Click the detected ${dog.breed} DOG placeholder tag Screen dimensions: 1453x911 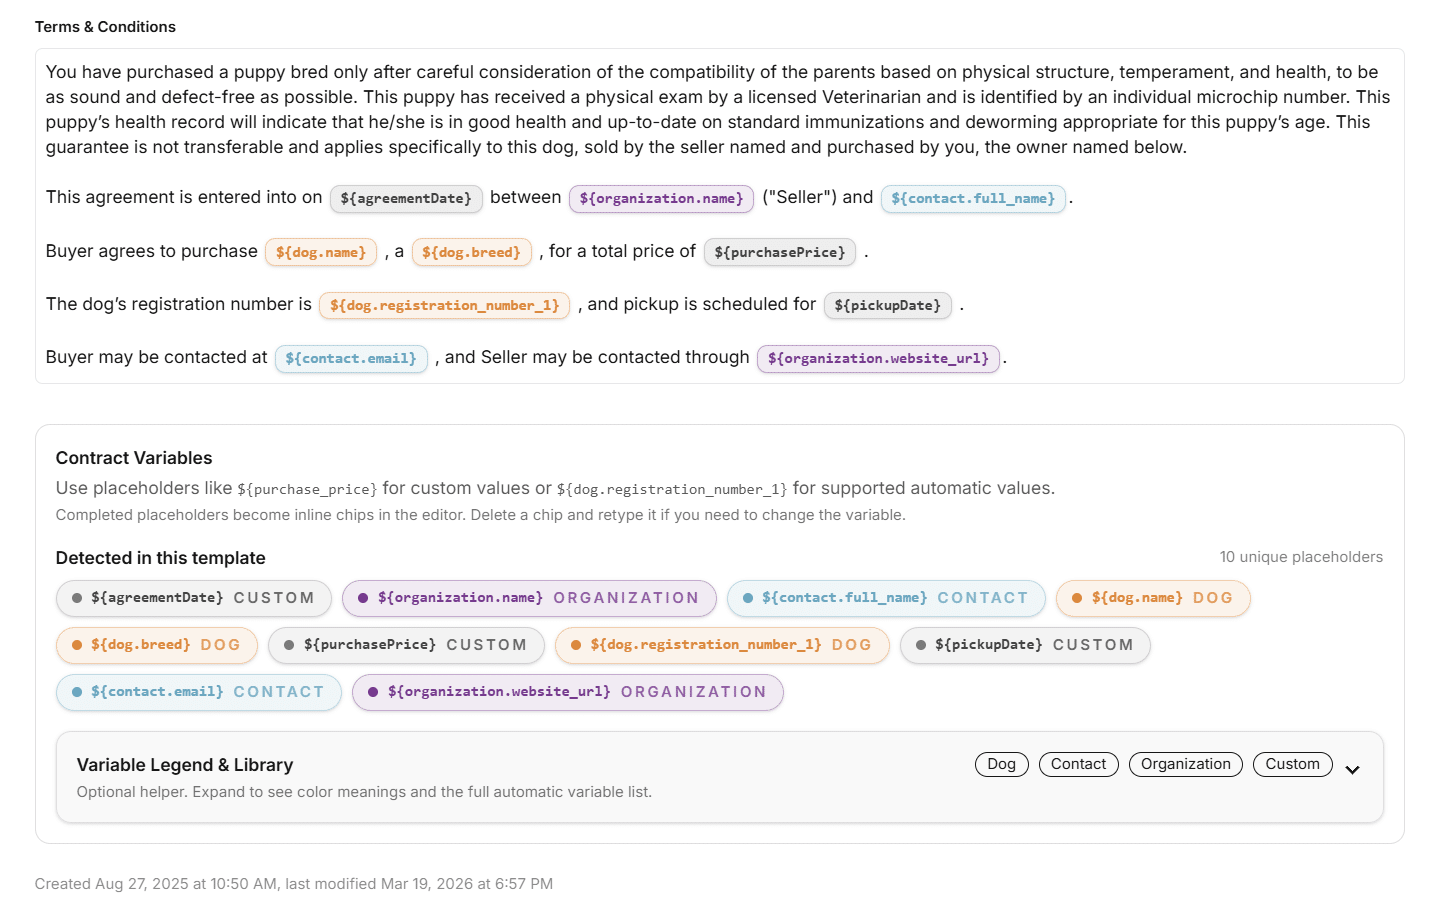click(x=157, y=645)
